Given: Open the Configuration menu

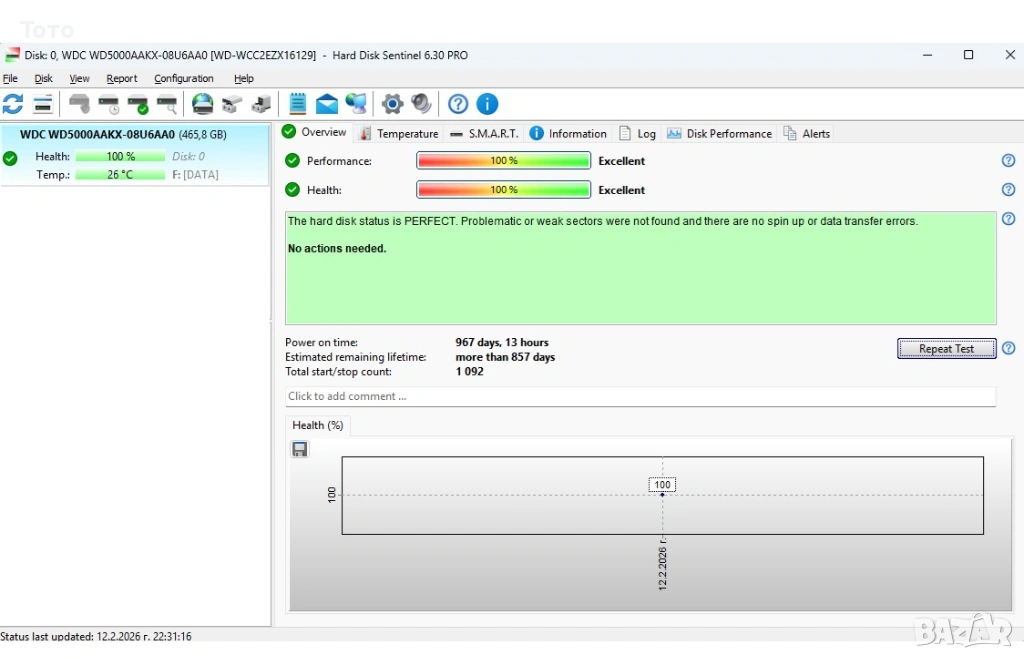Looking at the screenshot, I should click(183, 79).
